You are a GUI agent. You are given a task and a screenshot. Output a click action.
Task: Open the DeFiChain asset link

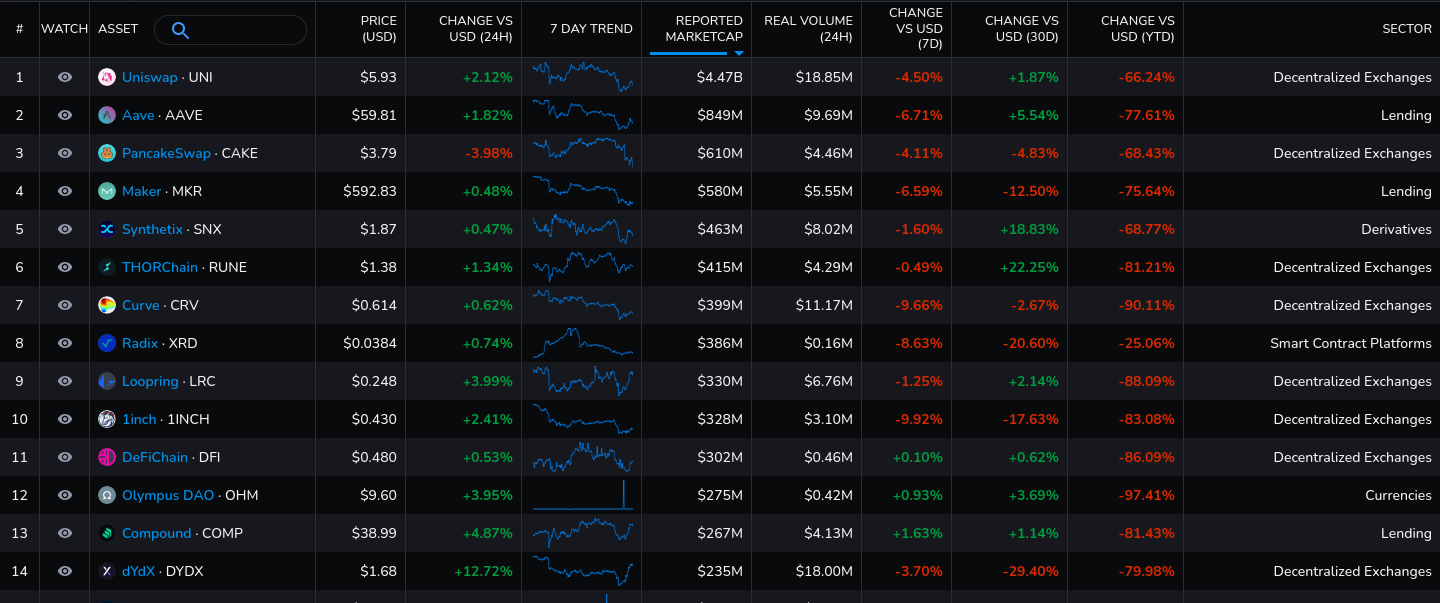pos(155,457)
